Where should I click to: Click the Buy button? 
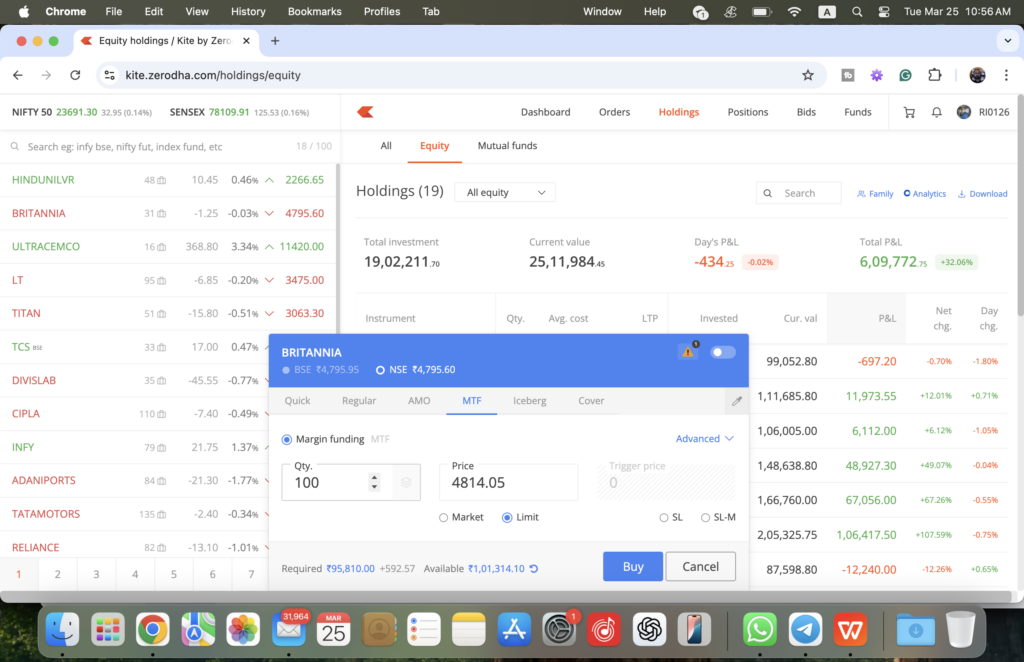coord(633,567)
